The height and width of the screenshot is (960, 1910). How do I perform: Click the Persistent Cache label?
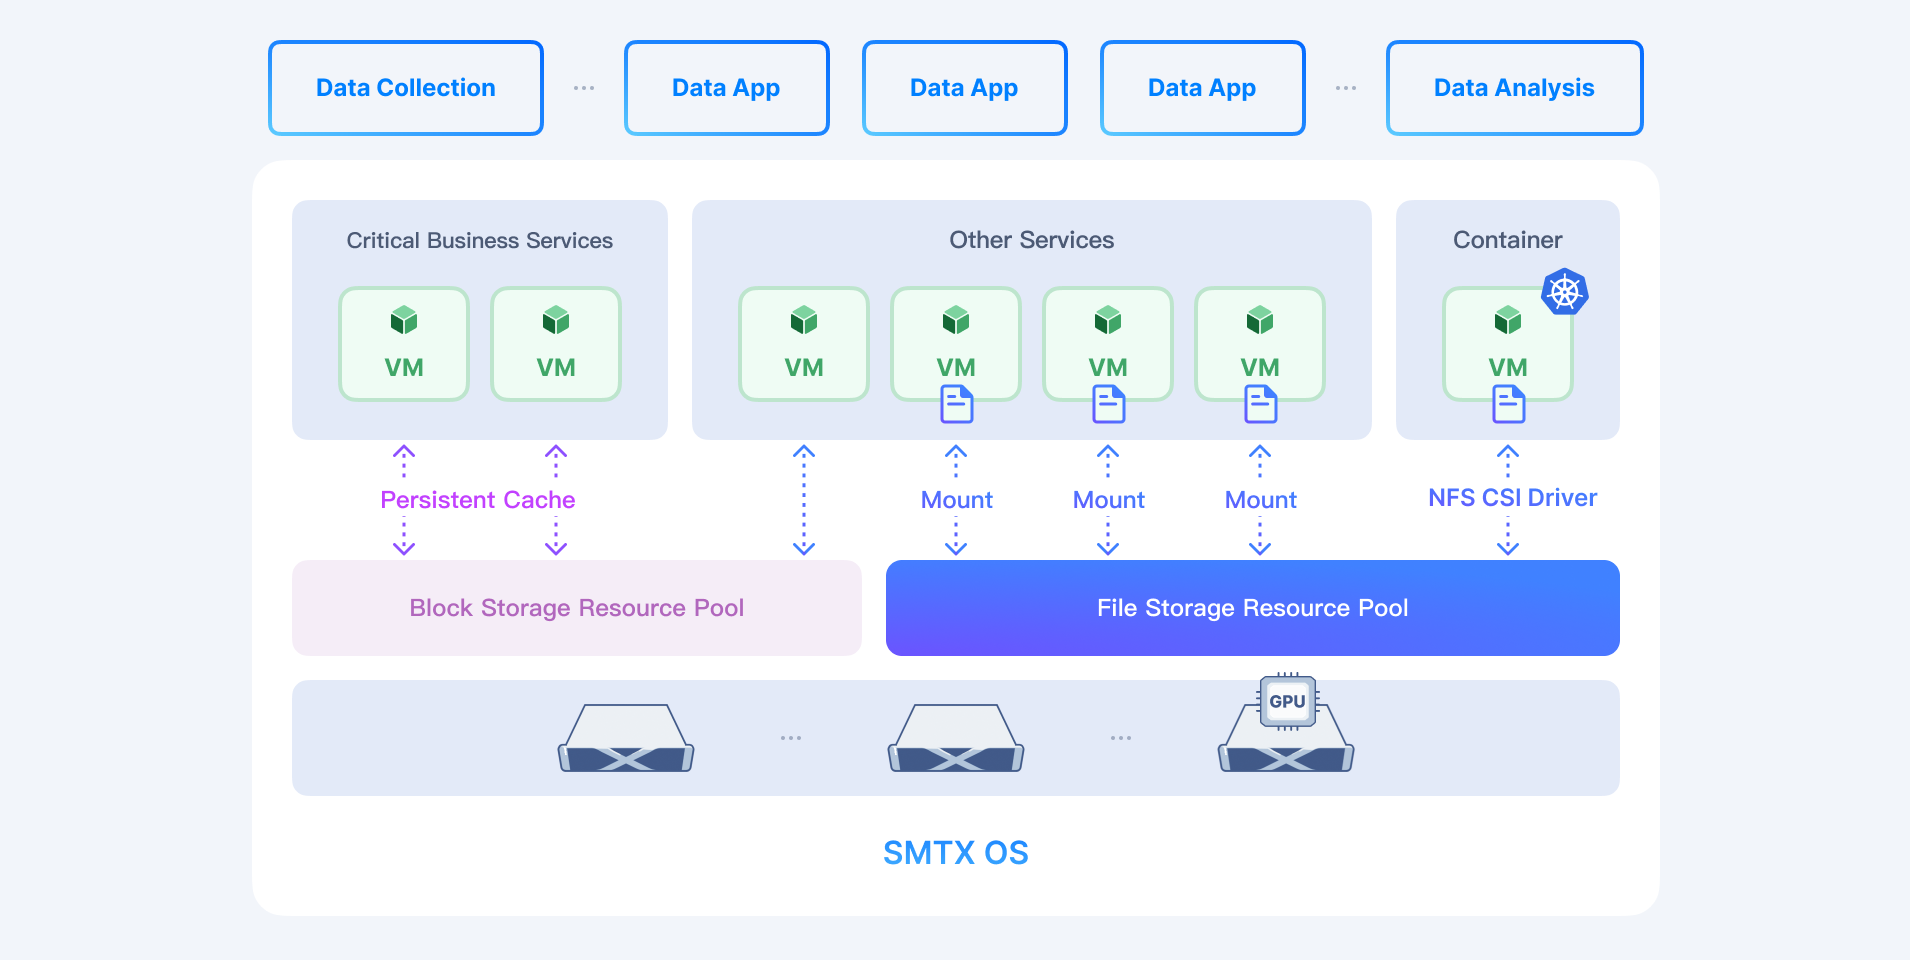(478, 500)
